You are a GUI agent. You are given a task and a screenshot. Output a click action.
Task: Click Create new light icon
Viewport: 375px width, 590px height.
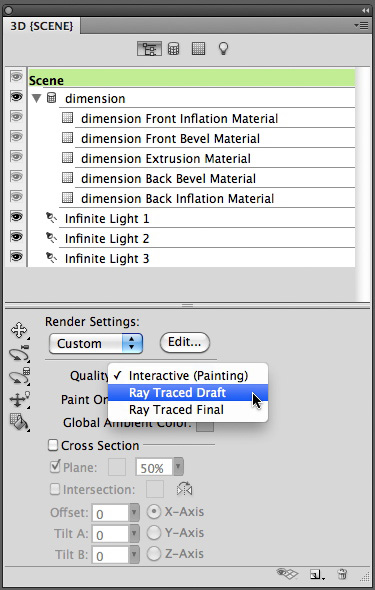(316, 575)
